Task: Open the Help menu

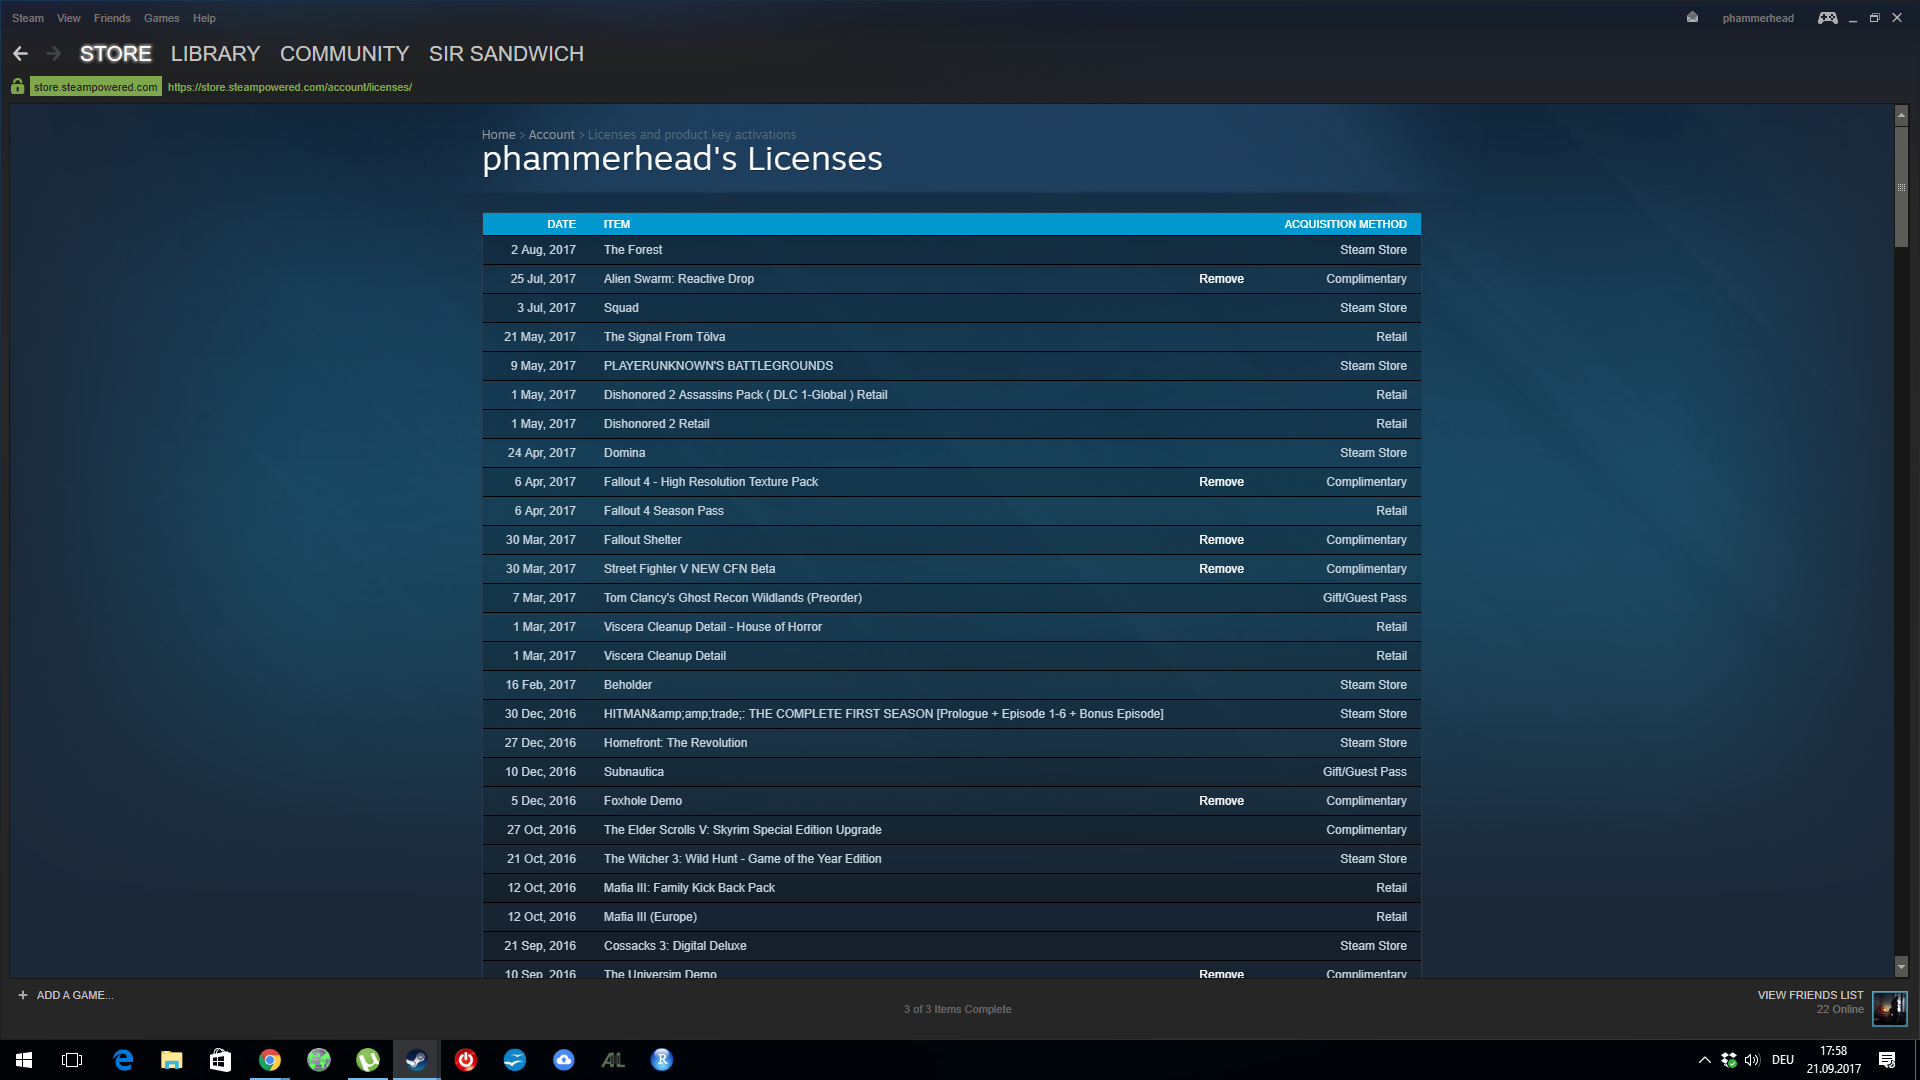Action: (204, 18)
